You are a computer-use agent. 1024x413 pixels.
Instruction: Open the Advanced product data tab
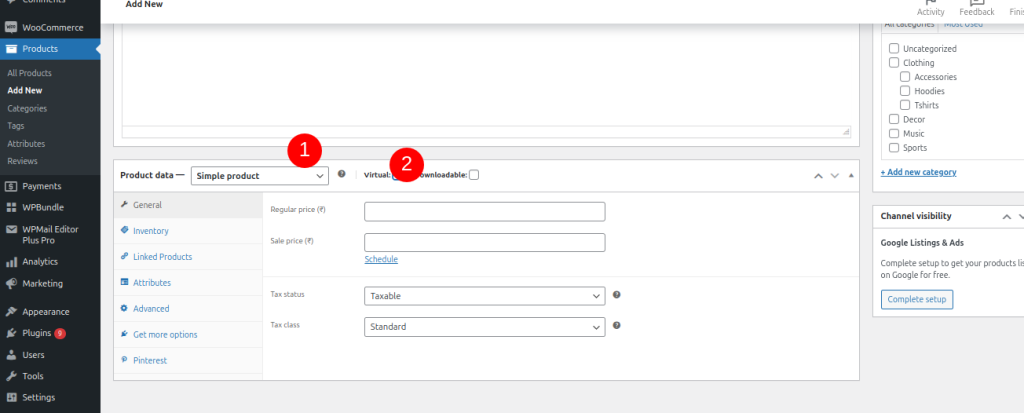click(x=188, y=308)
